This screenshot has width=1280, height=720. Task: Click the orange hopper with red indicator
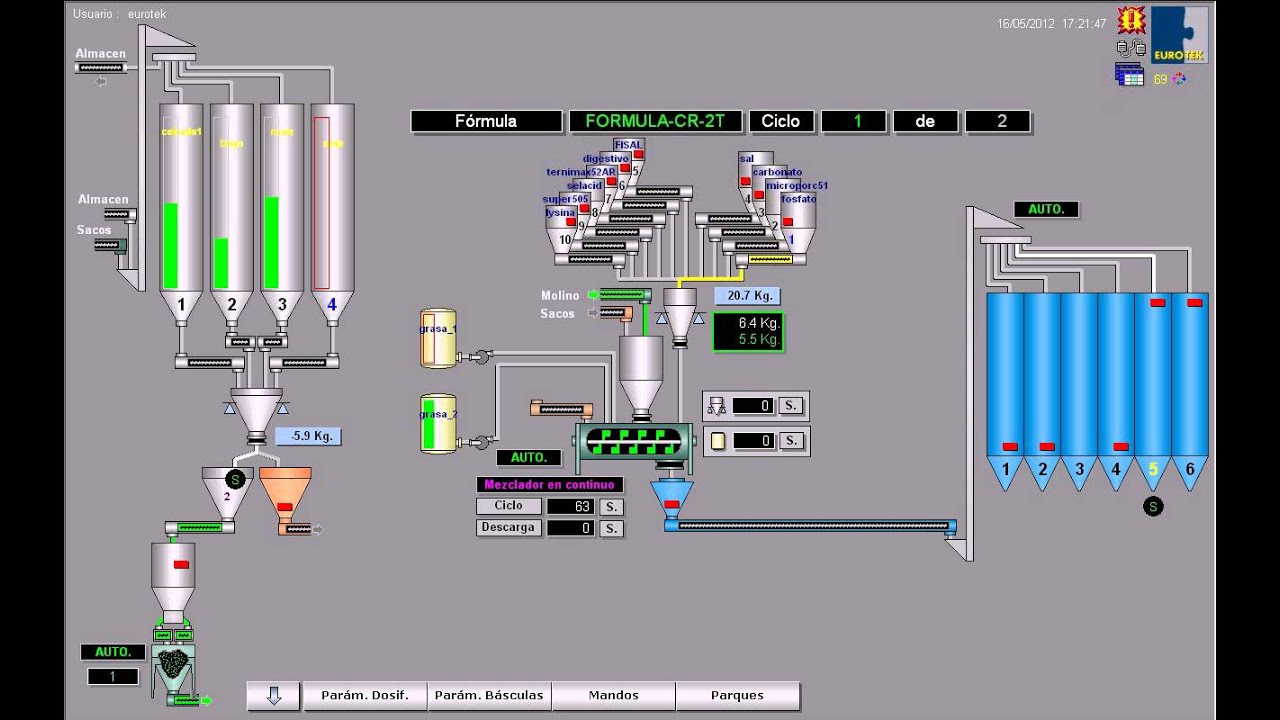click(285, 493)
